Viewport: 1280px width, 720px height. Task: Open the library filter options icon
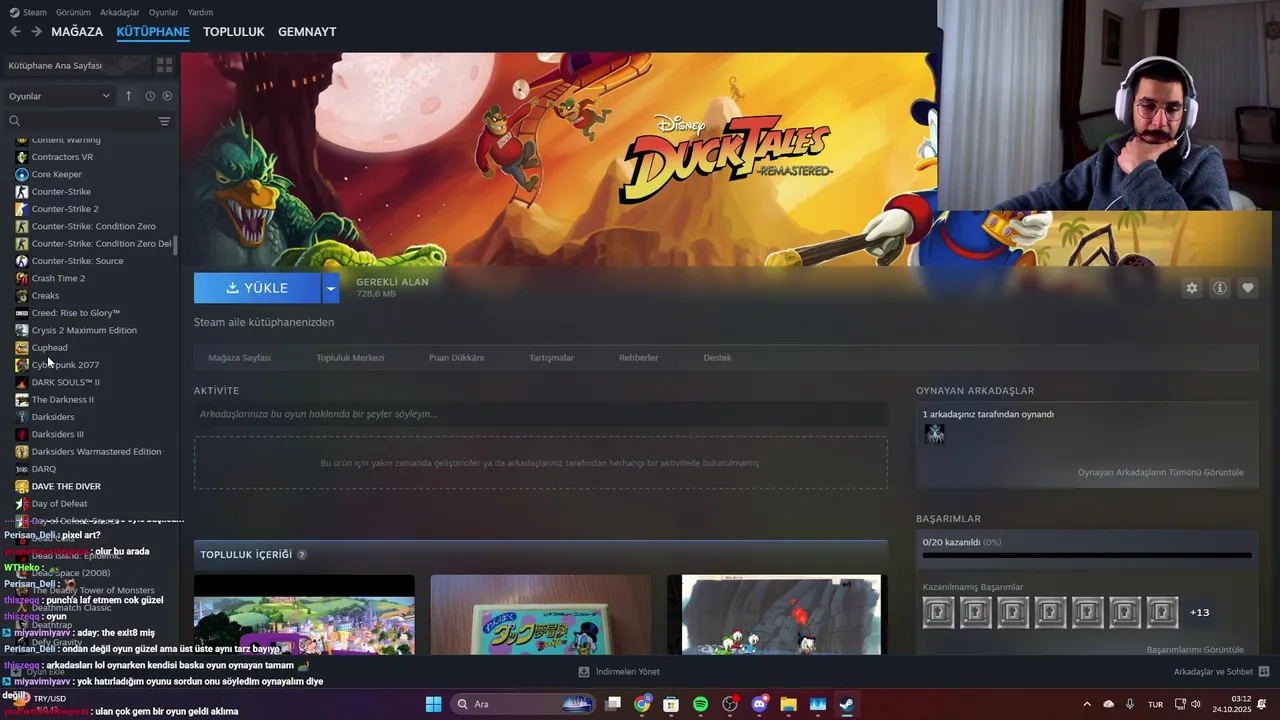click(x=165, y=121)
